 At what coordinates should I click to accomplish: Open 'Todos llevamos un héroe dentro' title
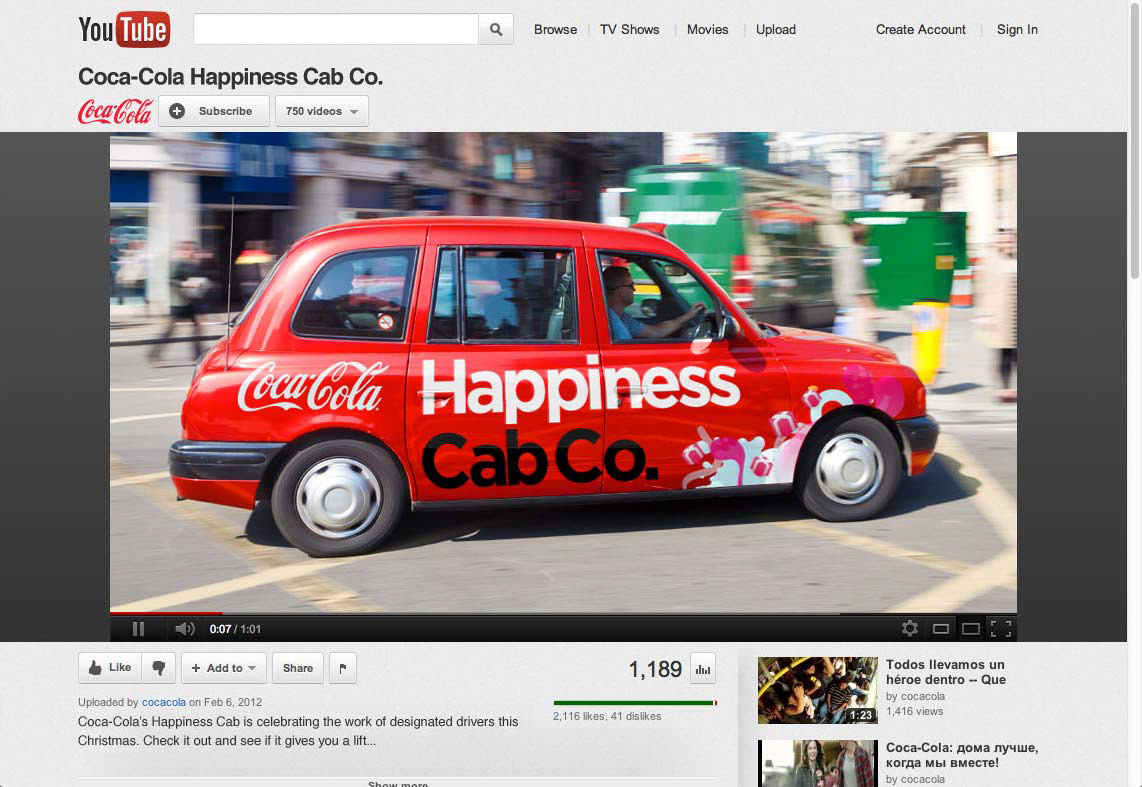coord(945,672)
